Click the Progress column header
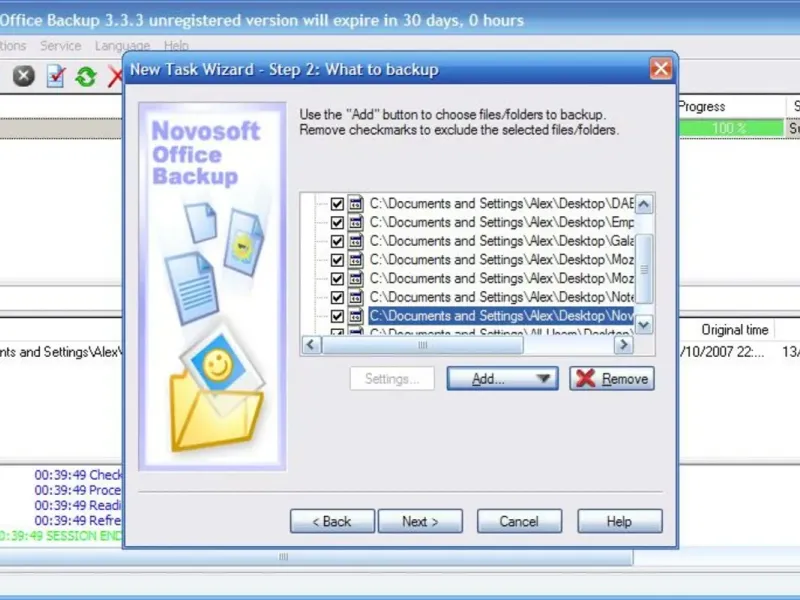This screenshot has height=600, width=800. coord(731,107)
